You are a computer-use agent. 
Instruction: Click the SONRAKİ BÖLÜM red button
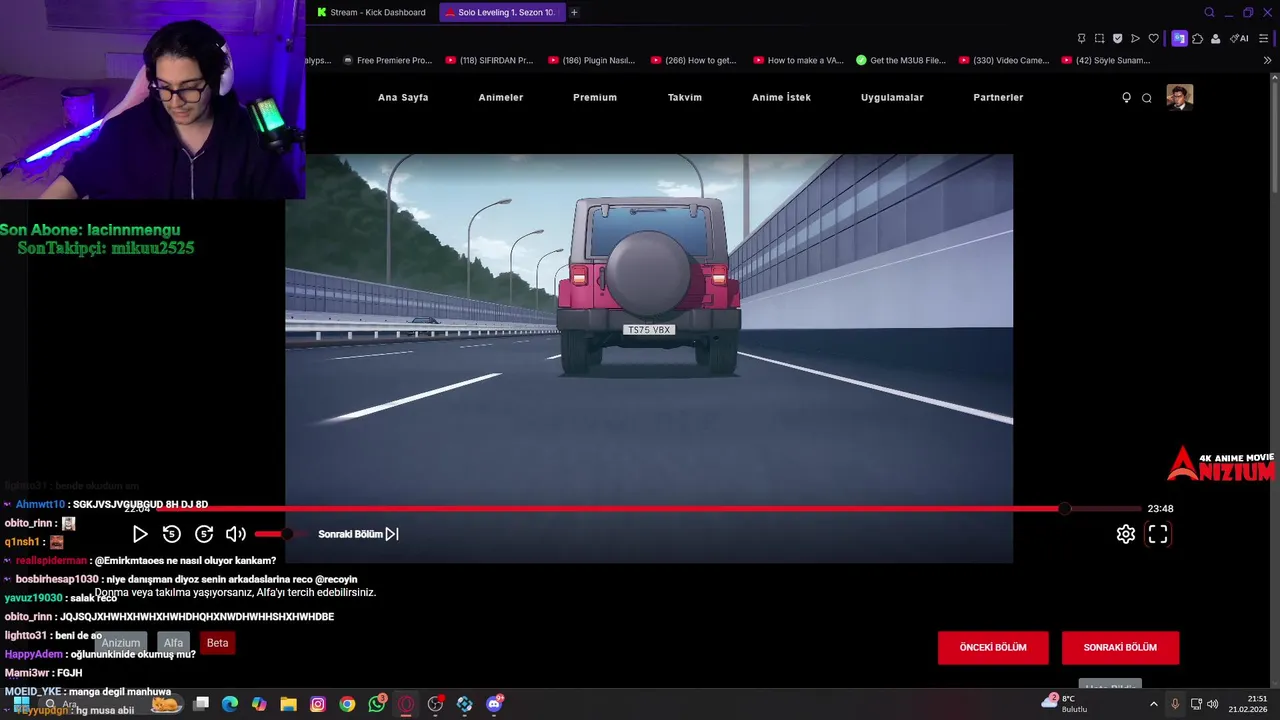click(1120, 647)
